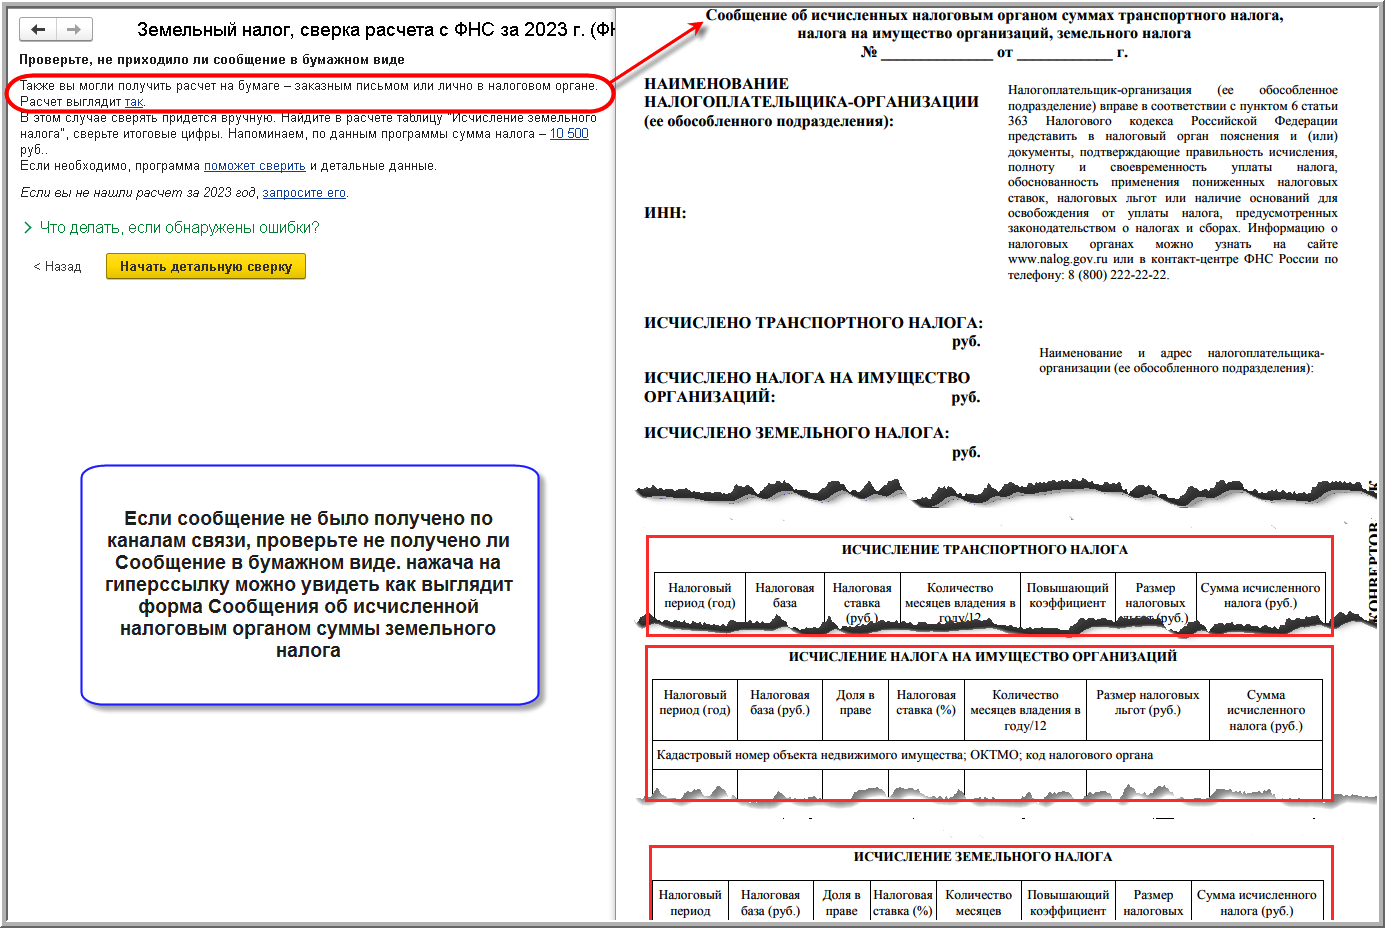Viewport: 1385px width, 928px height.
Task: Select 'ИНН:' label in the document
Action: tap(665, 213)
